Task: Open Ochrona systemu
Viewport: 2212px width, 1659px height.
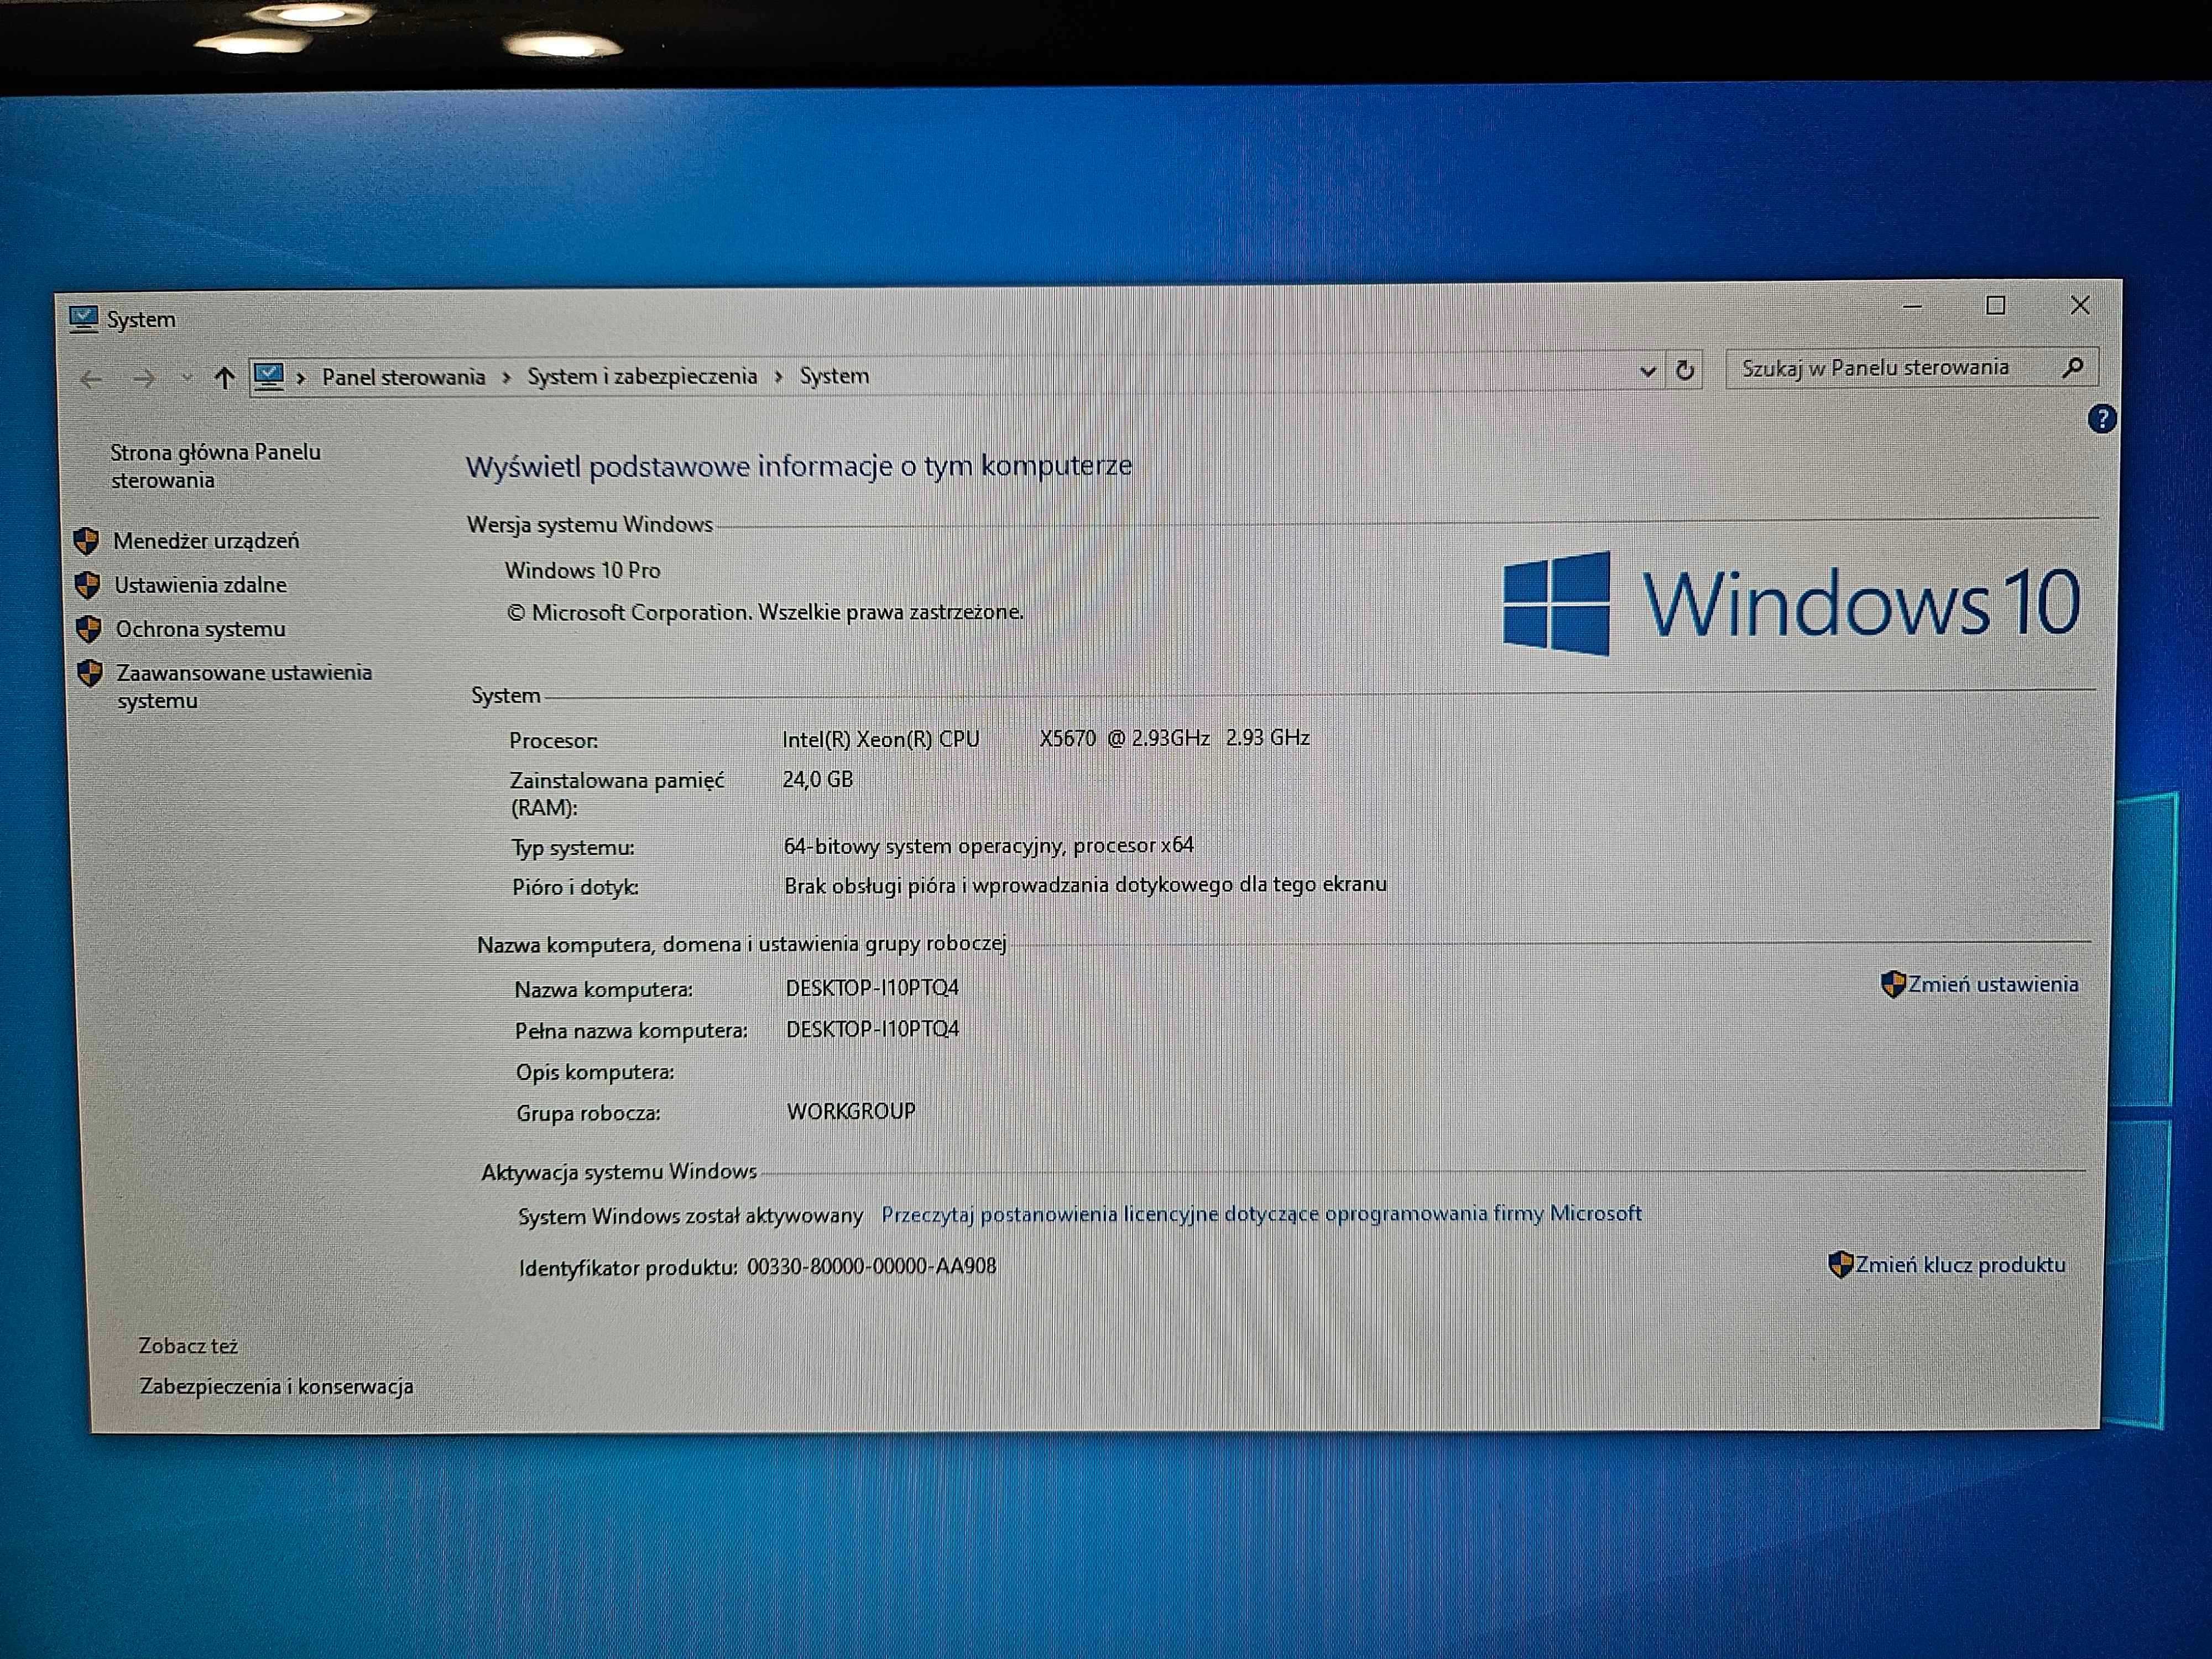Action: tap(200, 629)
